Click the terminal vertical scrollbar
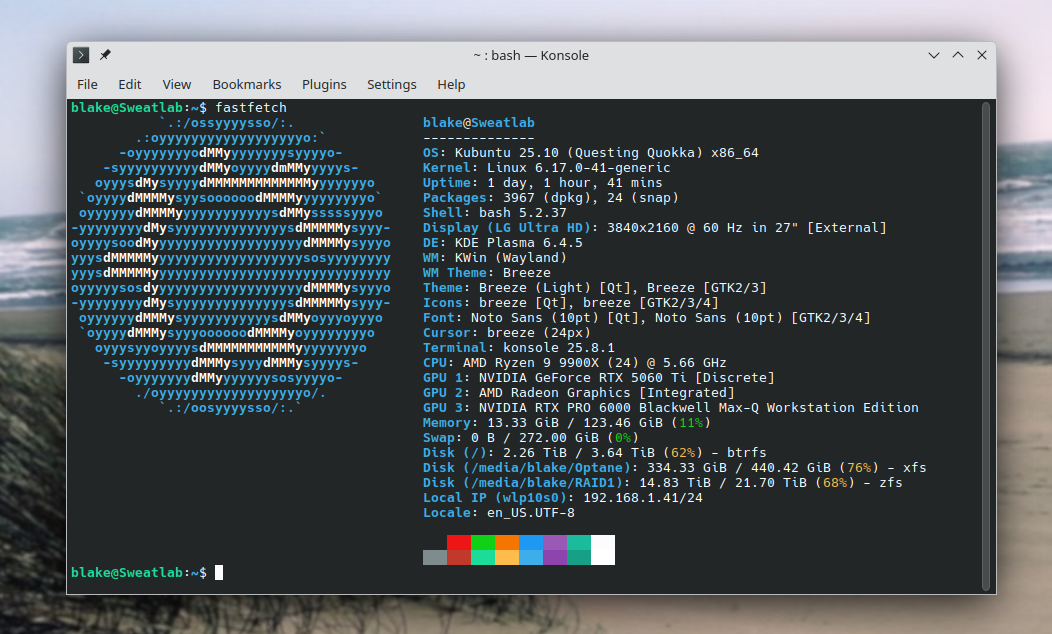Image resolution: width=1052 pixels, height=634 pixels. 986,346
